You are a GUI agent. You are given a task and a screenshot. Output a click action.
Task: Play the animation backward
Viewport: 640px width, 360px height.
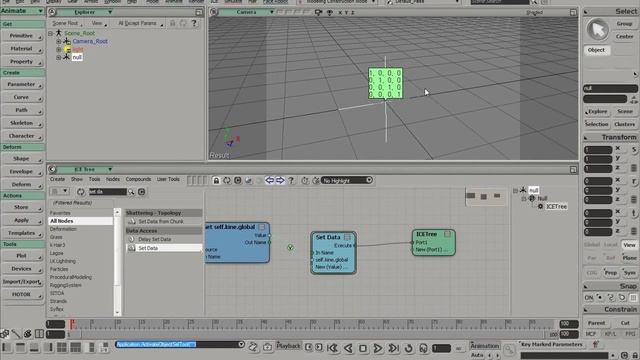(348, 348)
